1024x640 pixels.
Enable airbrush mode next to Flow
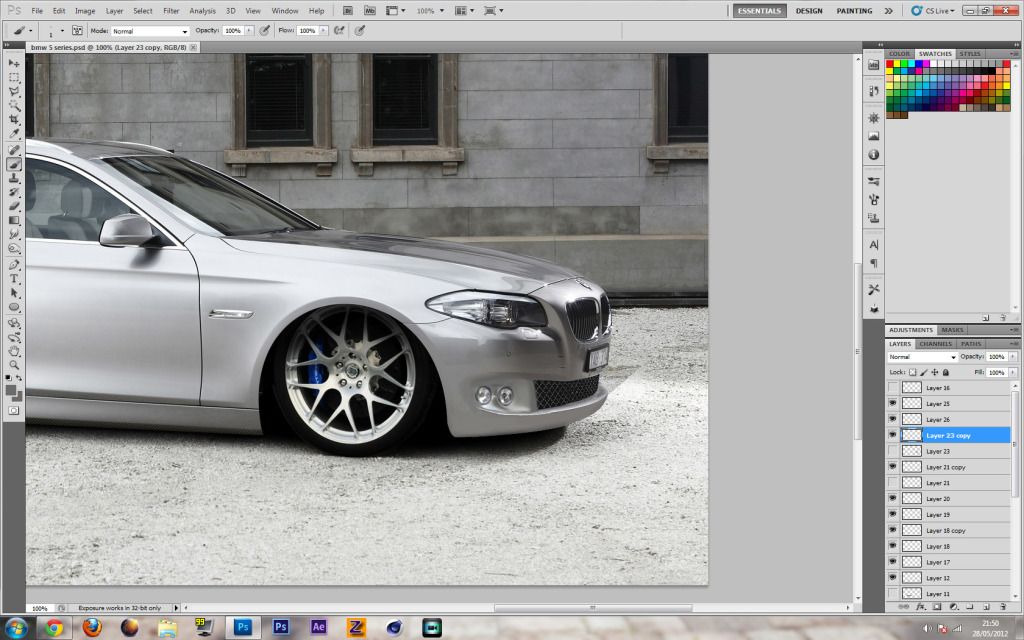(x=339, y=31)
